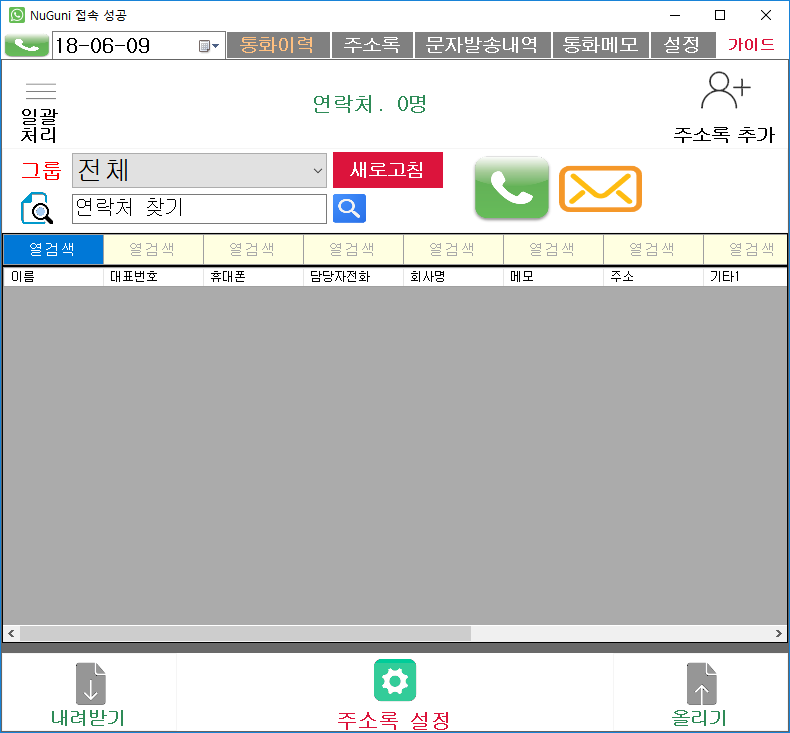Click the NuGuni app icon in title bar
Viewport: 790px width, 733px height.
pos(17,15)
